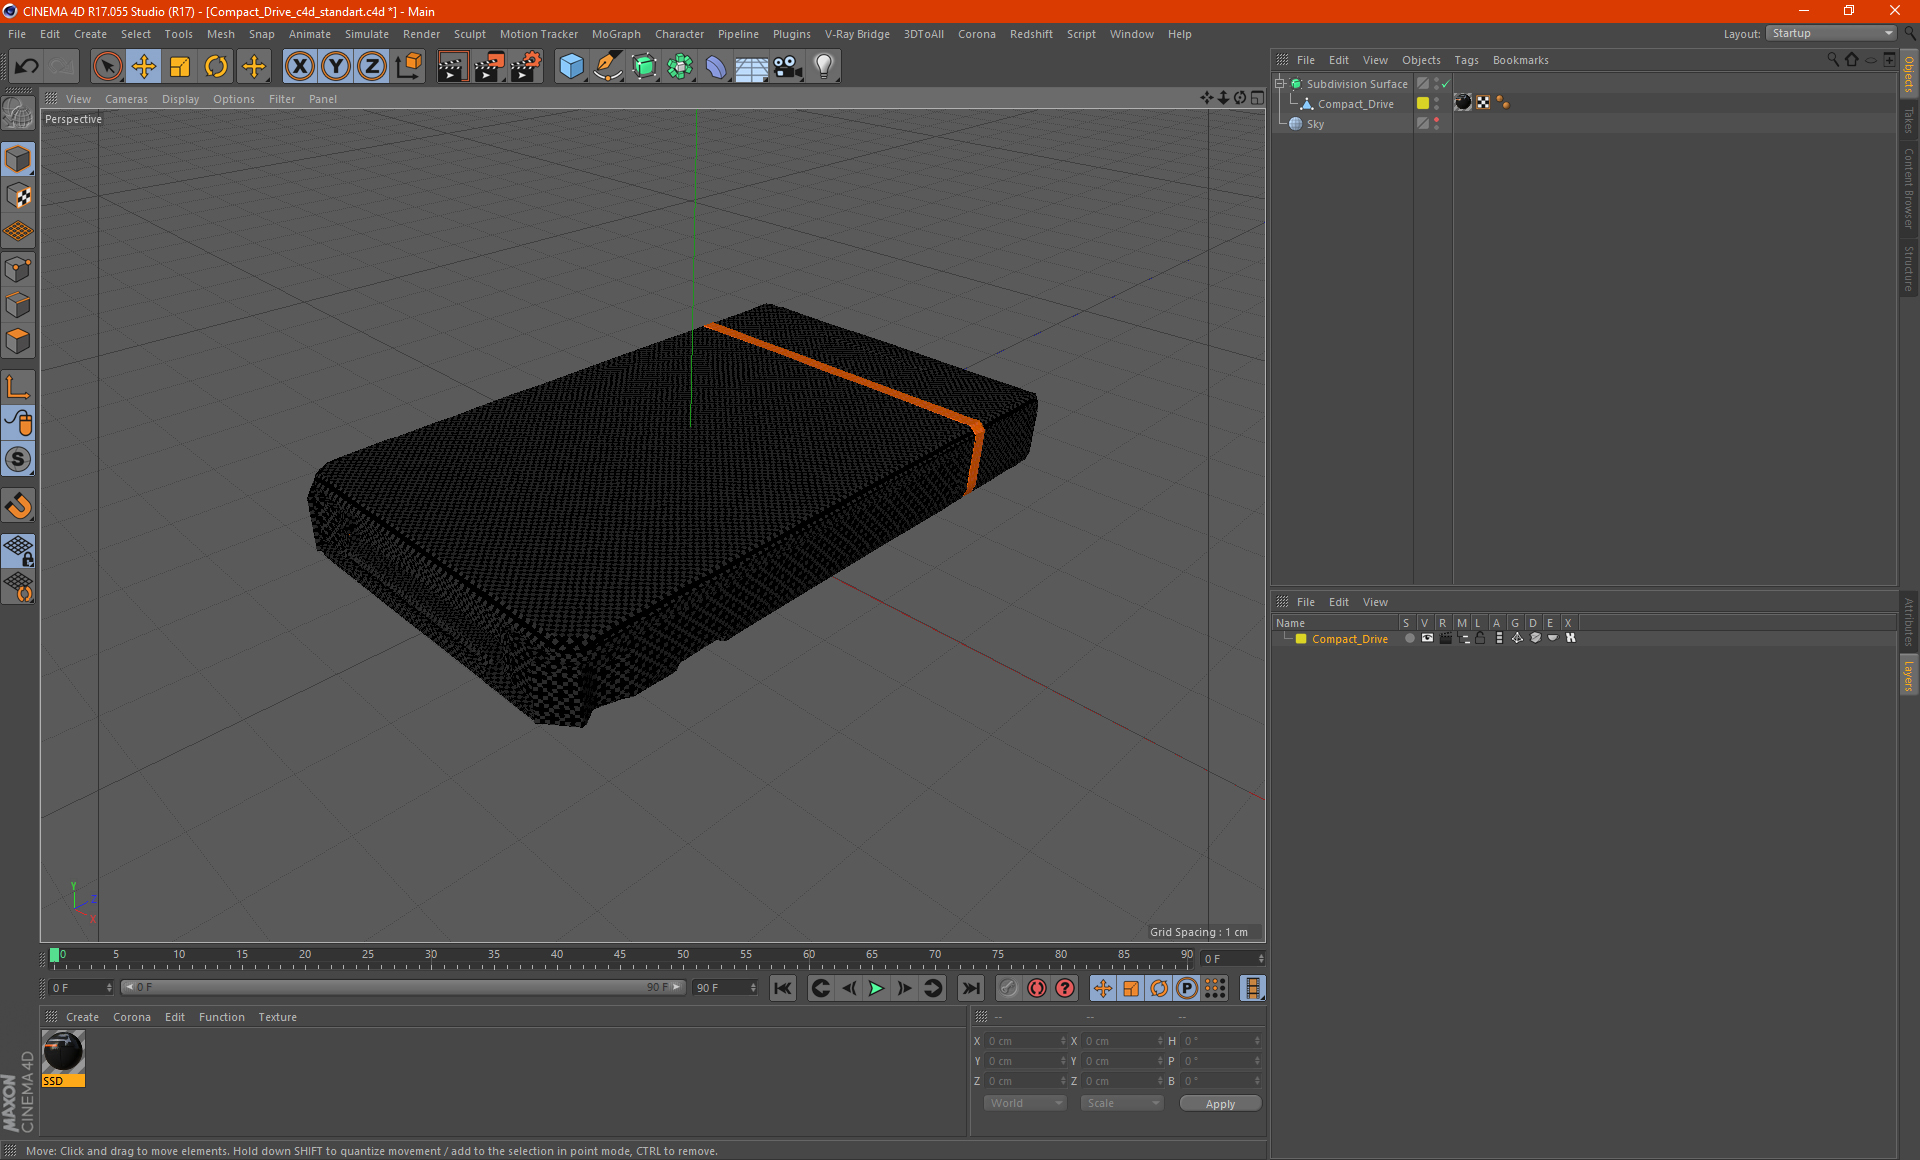Viewport: 1920px width, 1160px height.
Task: Click frame 45 on timeline ruler
Action: click(x=620, y=955)
